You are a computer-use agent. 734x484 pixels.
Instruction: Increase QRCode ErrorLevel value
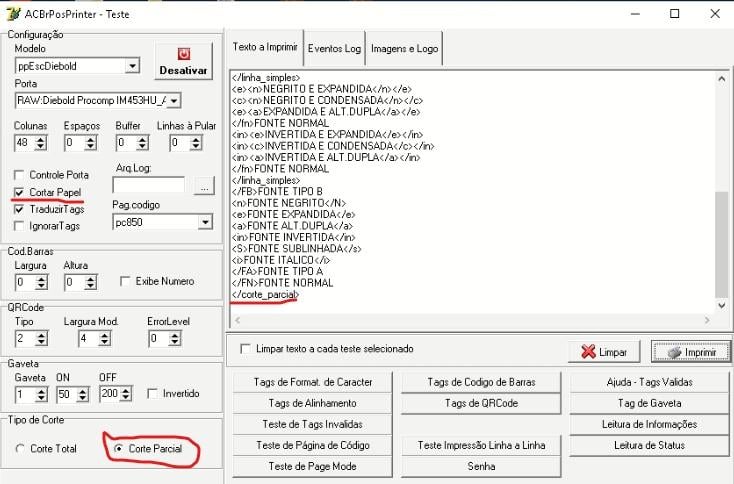(x=175, y=335)
